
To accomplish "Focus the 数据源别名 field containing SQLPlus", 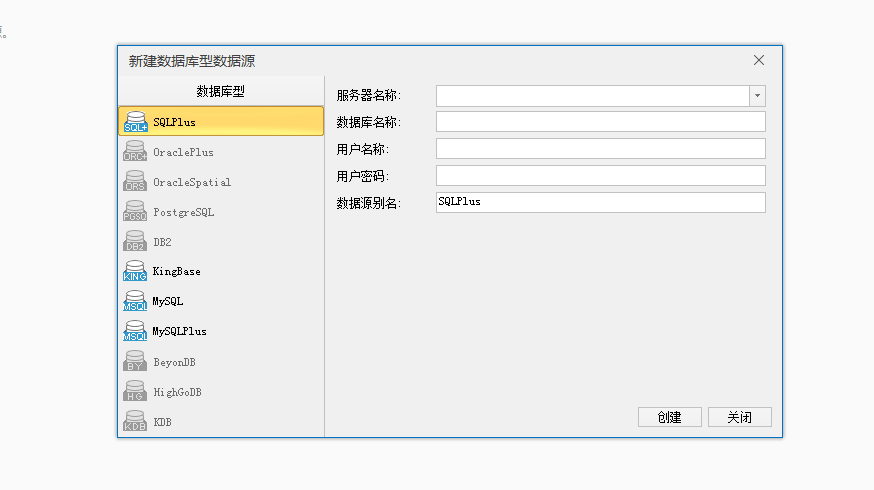I will point(601,202).
